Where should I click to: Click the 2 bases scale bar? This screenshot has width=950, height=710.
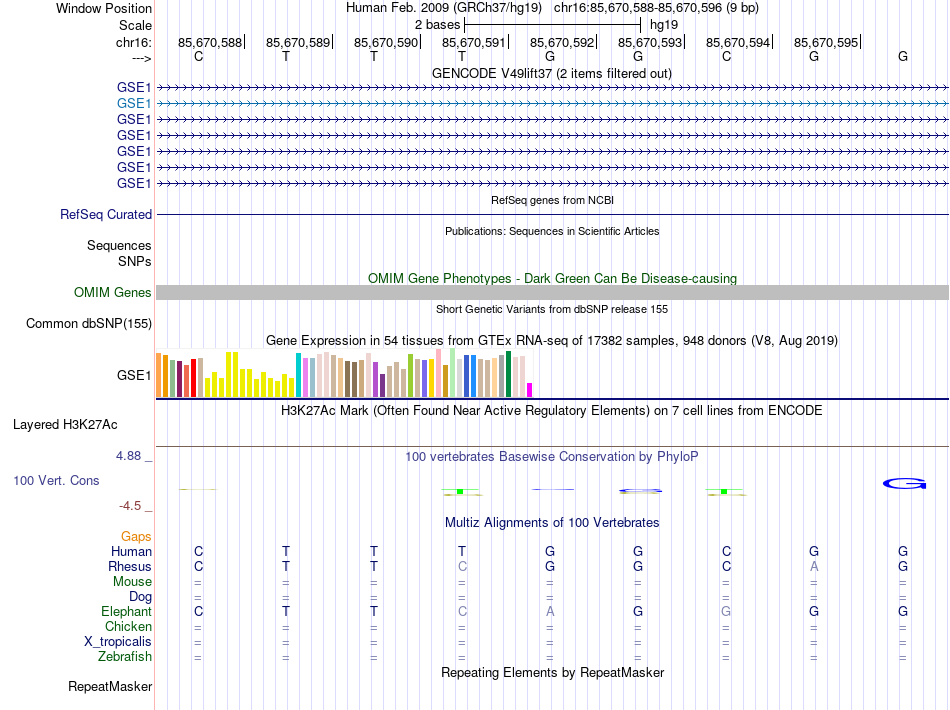552,23
